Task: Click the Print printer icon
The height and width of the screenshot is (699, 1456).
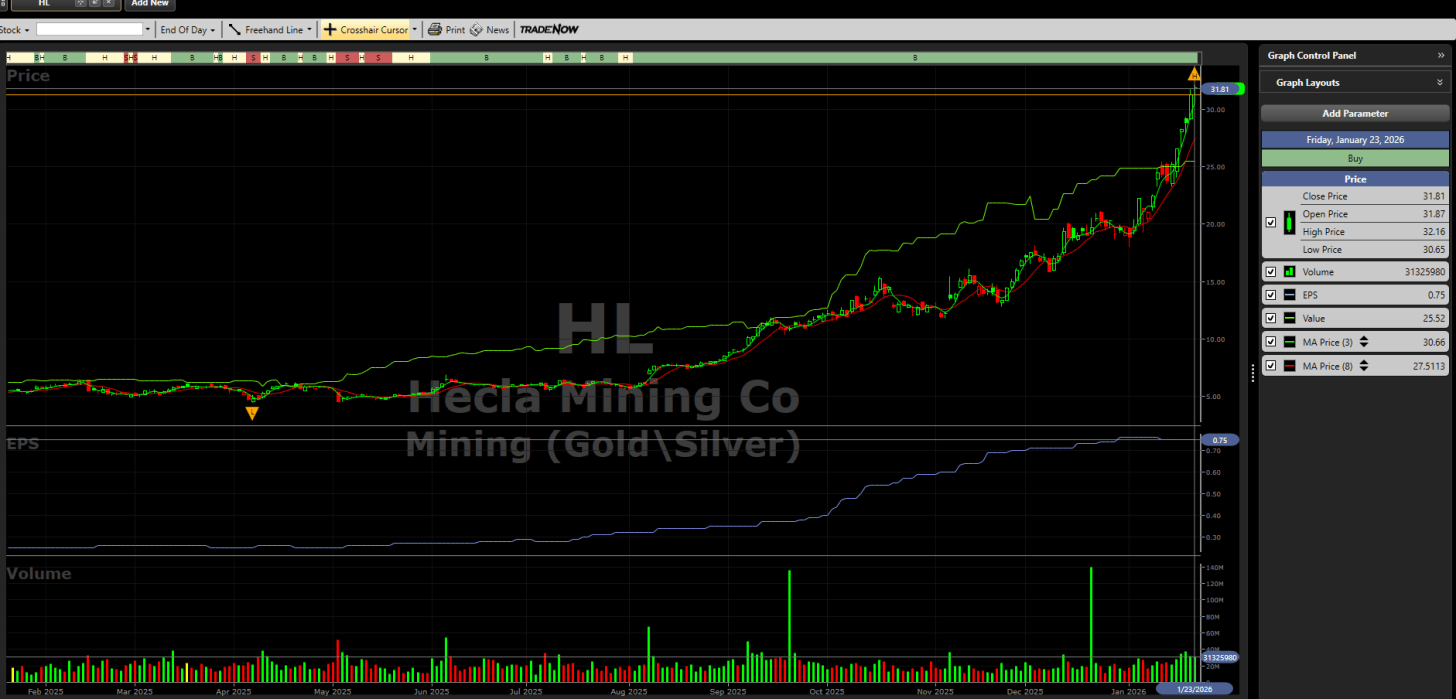Action: pyautogui.click(x=435, y=30)
